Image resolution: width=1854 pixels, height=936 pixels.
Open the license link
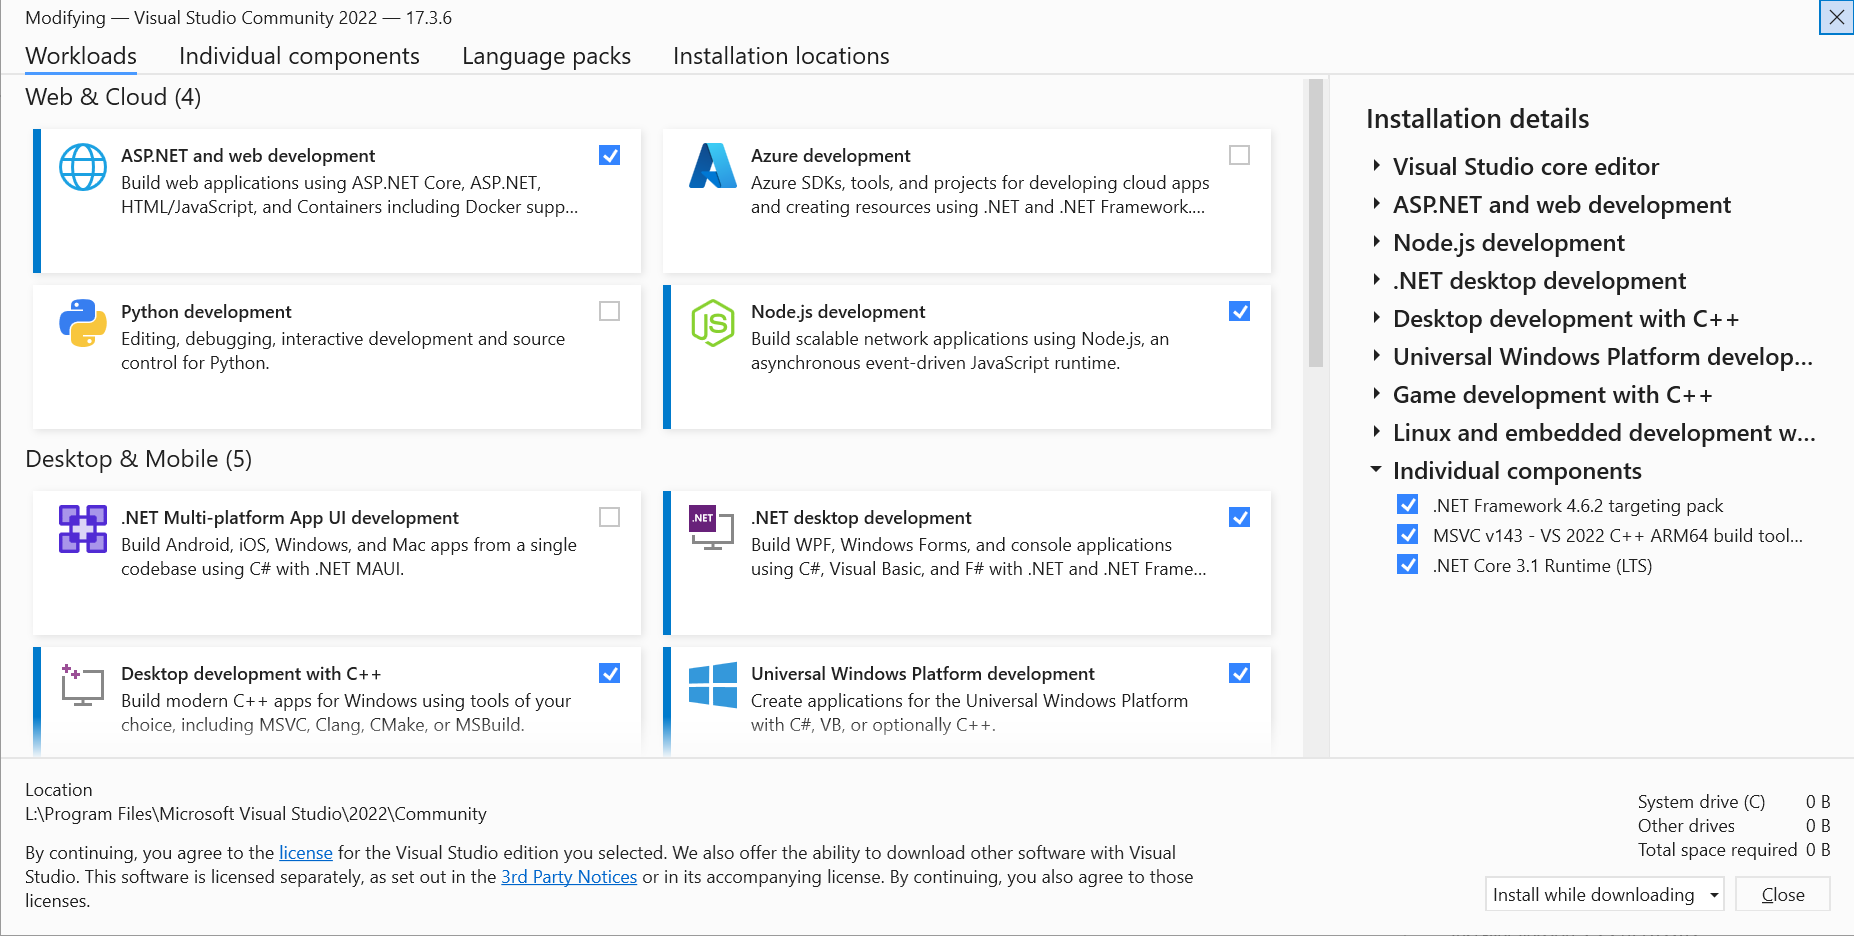tap(306, 853)
